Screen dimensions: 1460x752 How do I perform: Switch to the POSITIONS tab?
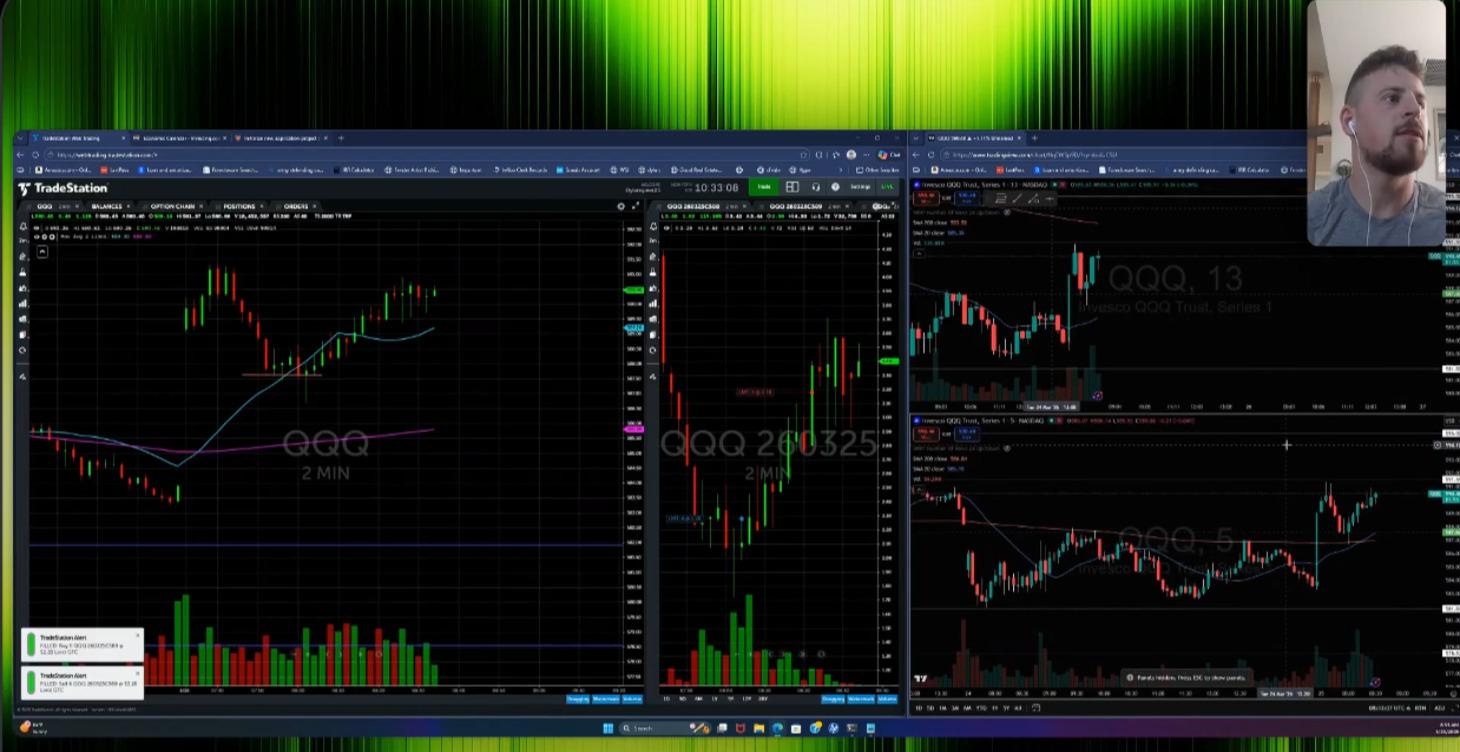pyautogui.click(x=239, y=206)
